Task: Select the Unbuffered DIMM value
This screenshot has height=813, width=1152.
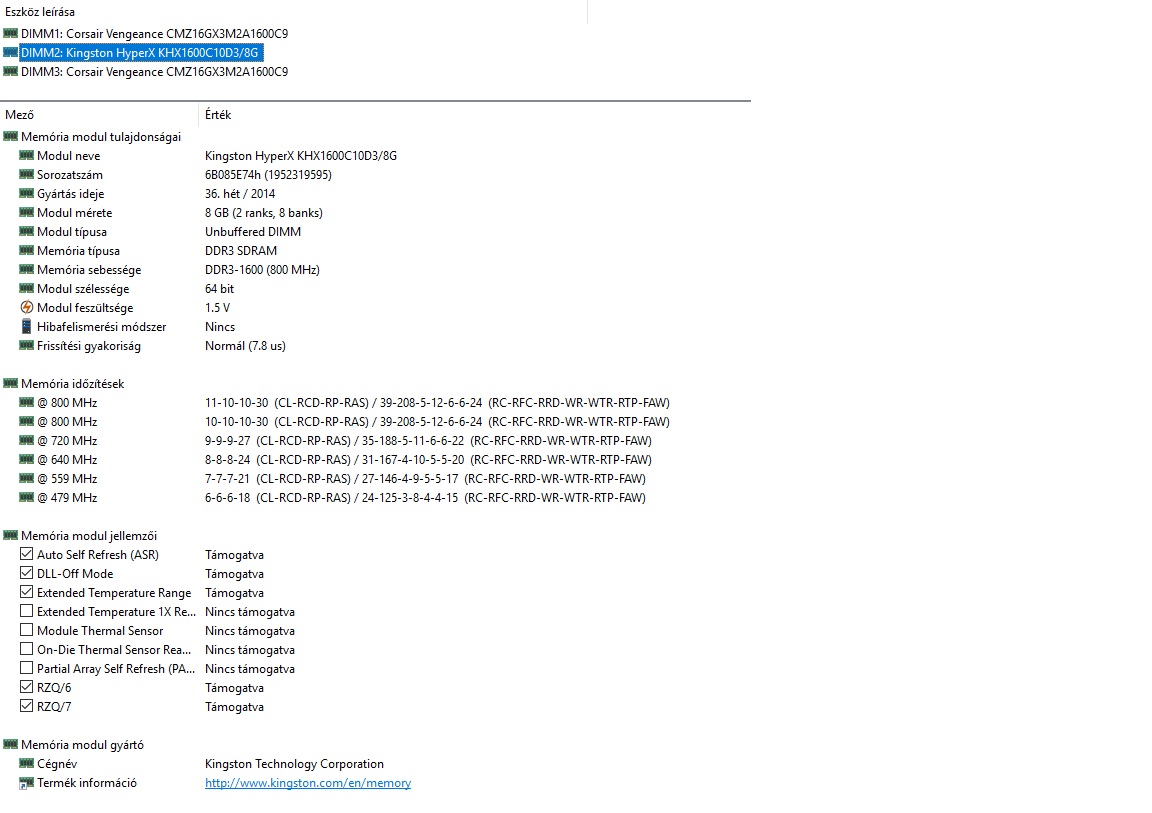Action: pos(253,232)
